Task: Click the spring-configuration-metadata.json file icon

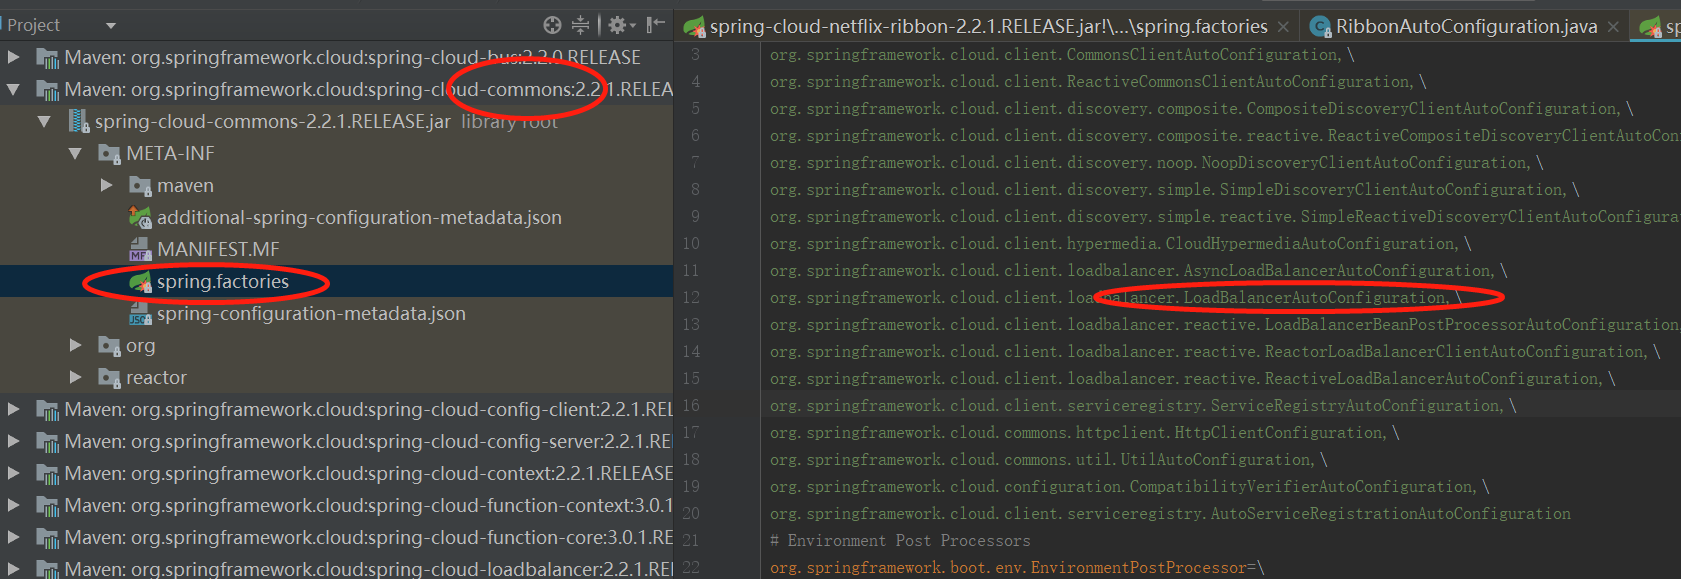Action: [141, 313]
